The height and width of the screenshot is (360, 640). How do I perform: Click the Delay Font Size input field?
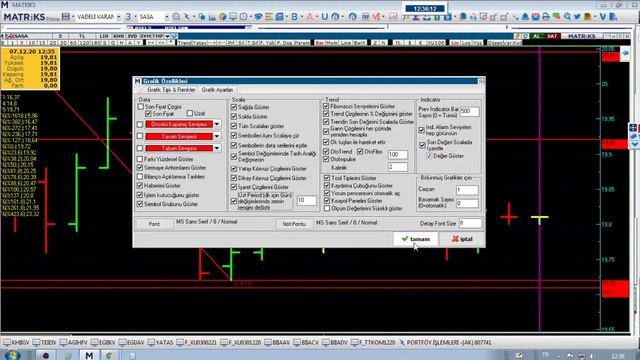click(x=470, y=223)
